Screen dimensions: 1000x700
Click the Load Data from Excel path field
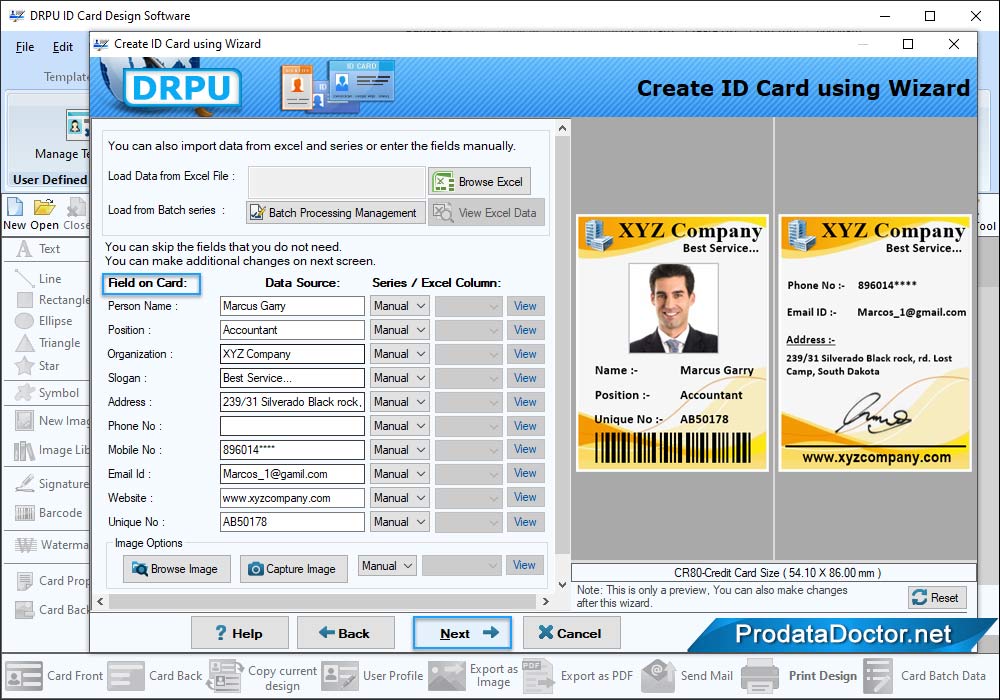coord(336,182)
